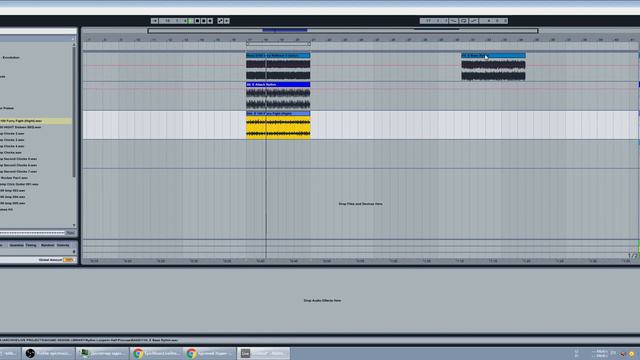This screenshot has width=640, height=360.
Task: Toggle the punch-out switch right of the loop switch
Action: coord(473,21)
